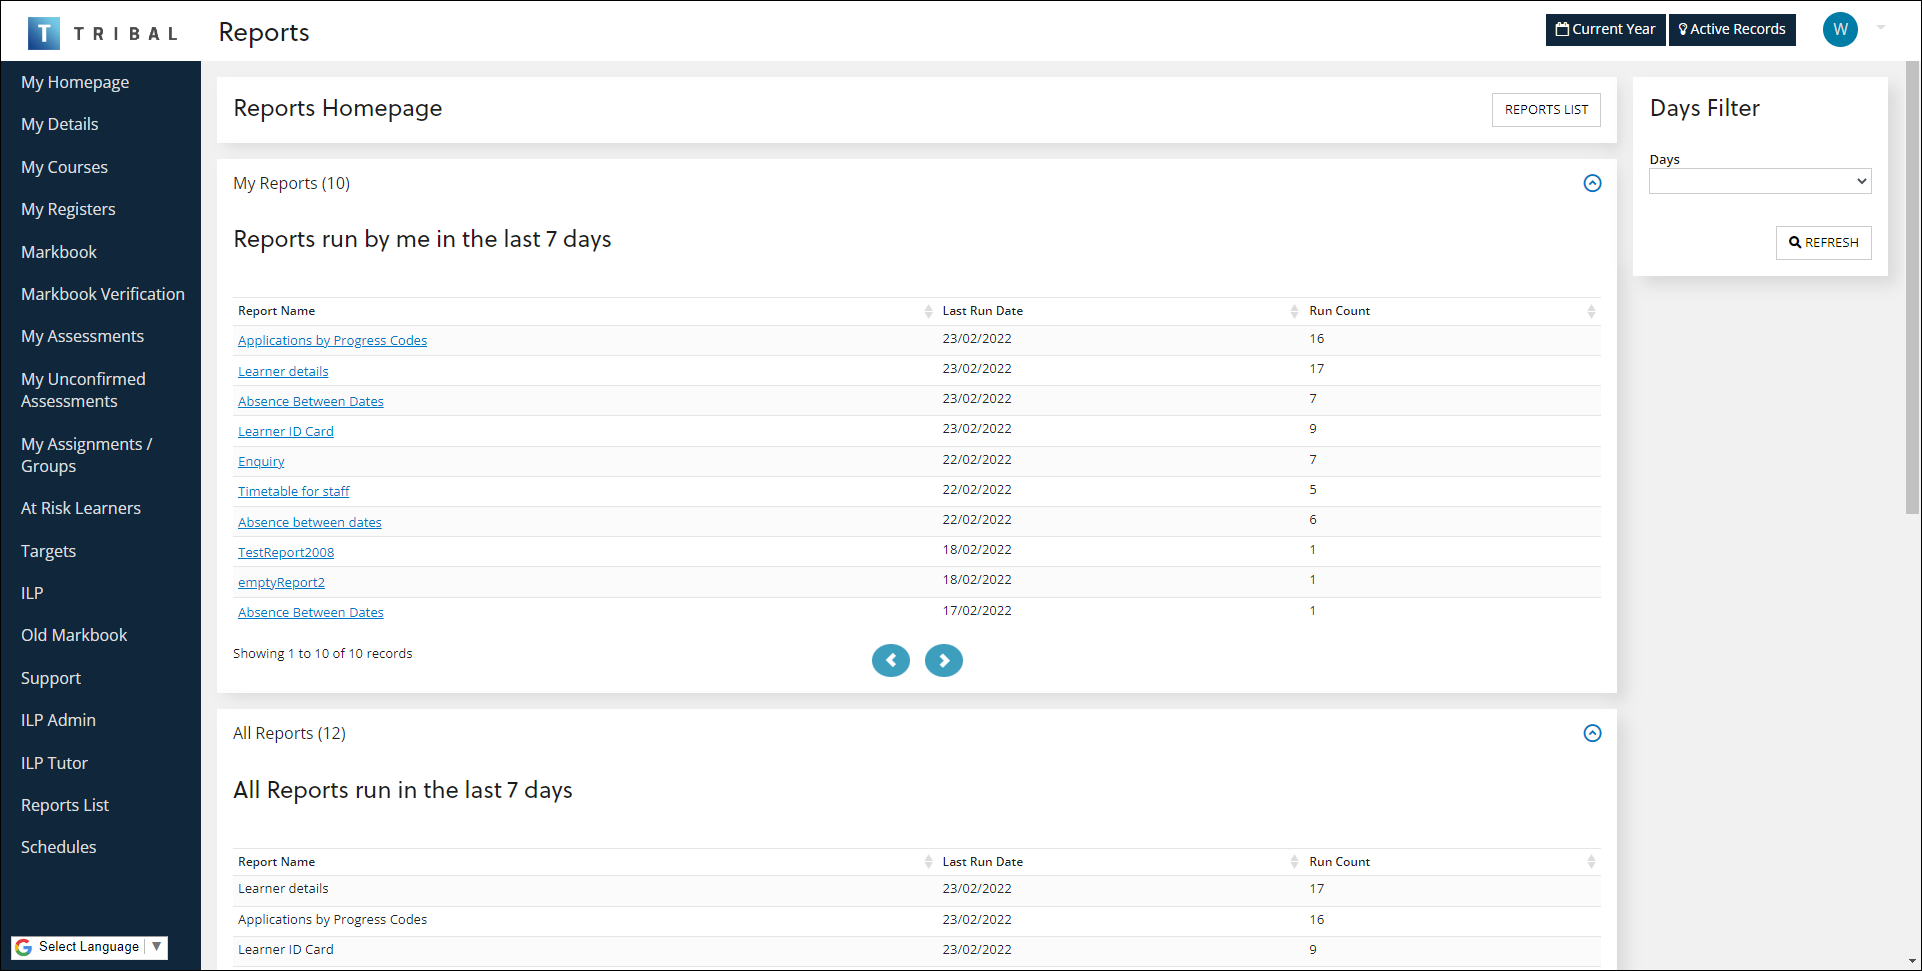Click the REPORTS LIST button
The image size is (1922, 971).
tap(1545, 110)
